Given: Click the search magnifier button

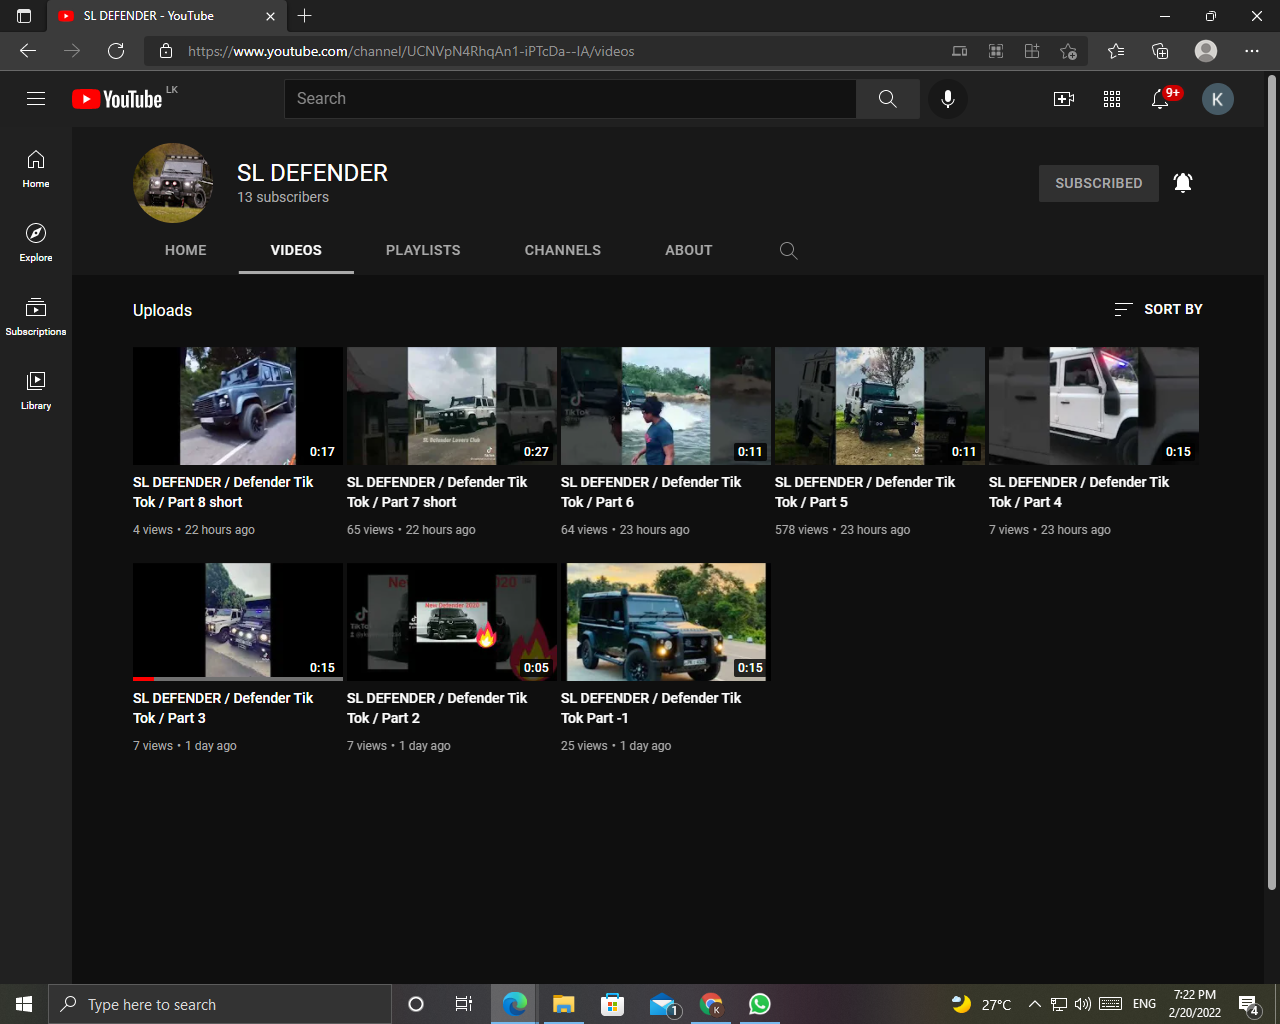Looking at the screenshot, I should point(888,99).
